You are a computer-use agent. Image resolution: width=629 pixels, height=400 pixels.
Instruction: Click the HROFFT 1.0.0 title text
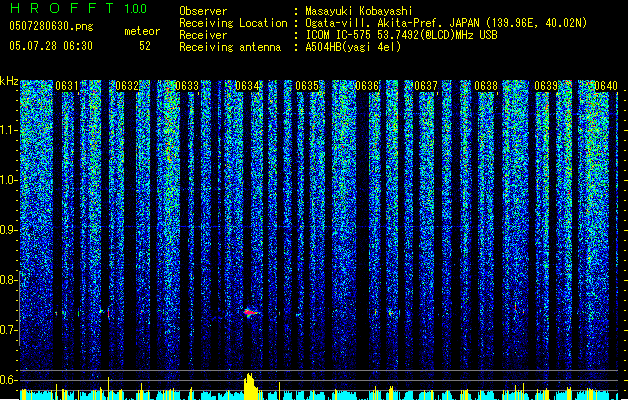coord(79,8)
